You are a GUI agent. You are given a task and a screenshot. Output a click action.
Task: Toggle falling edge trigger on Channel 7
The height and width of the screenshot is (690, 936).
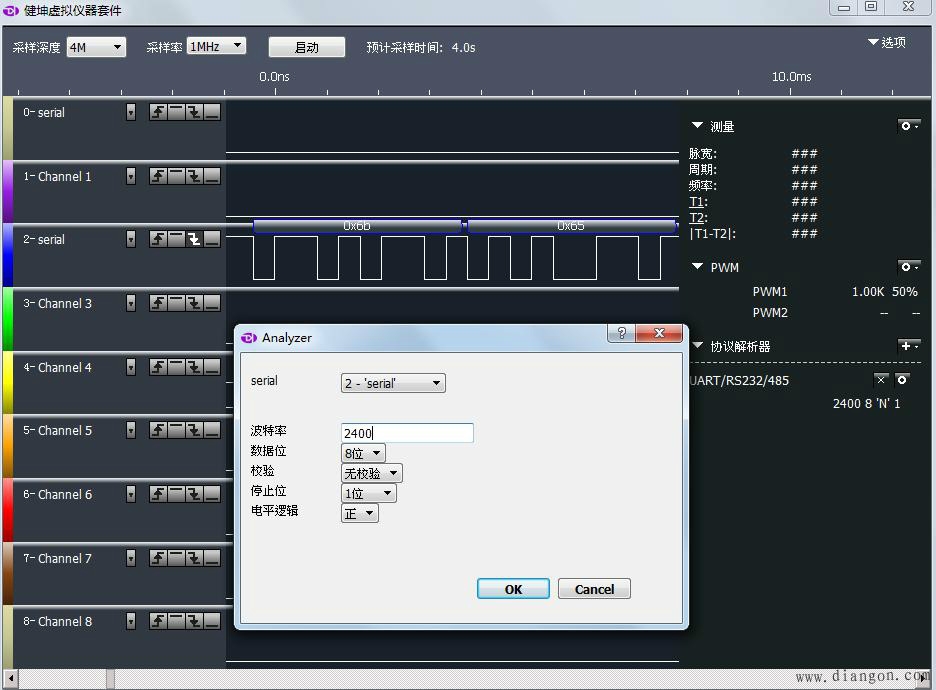pos(194,558)
